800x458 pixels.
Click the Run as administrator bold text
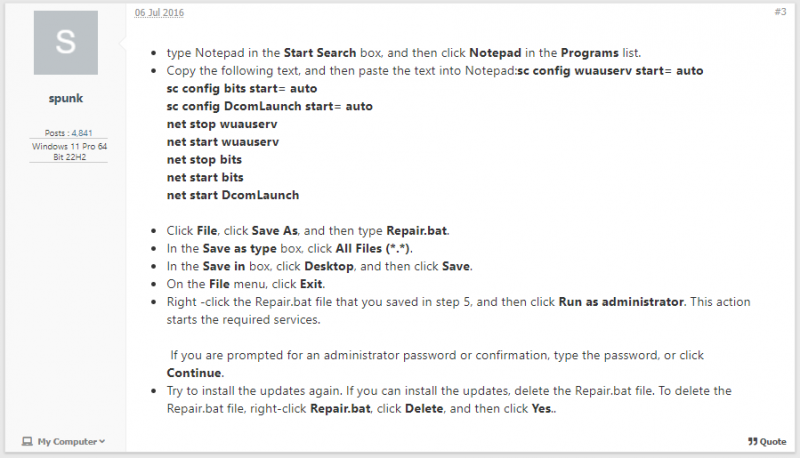click(x=621, y=302)
